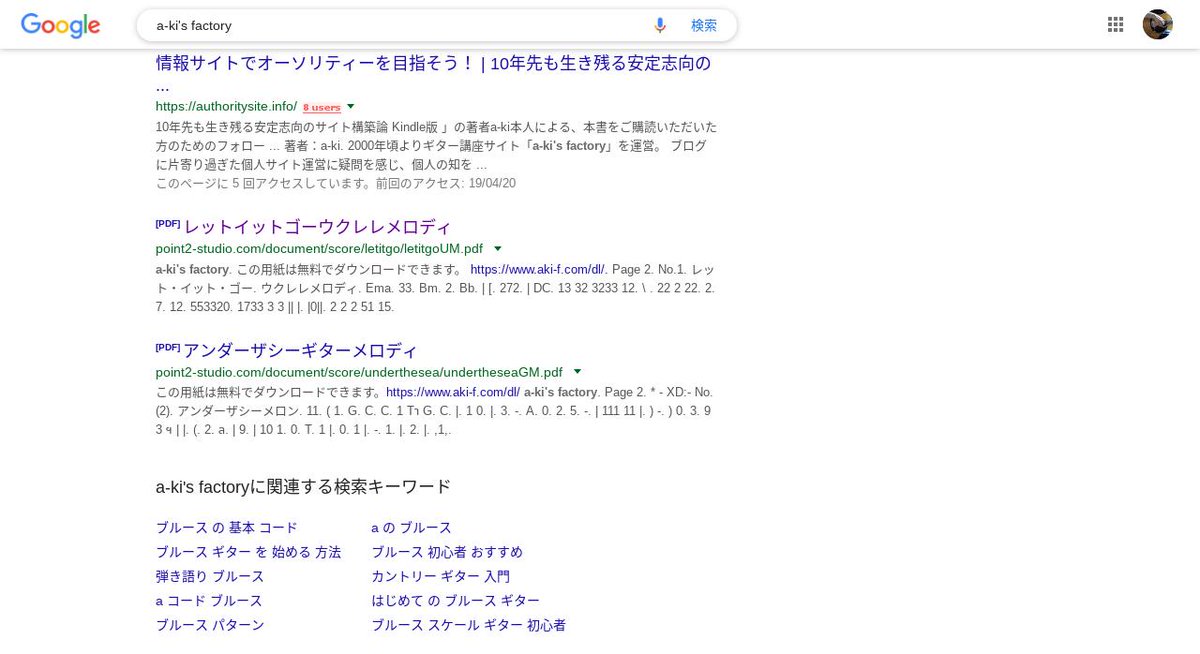The height and width of the screenshot is (654, 1200).
Task: Open the account profile picture
Action: pyautogui.click(x=1158, y=25)
